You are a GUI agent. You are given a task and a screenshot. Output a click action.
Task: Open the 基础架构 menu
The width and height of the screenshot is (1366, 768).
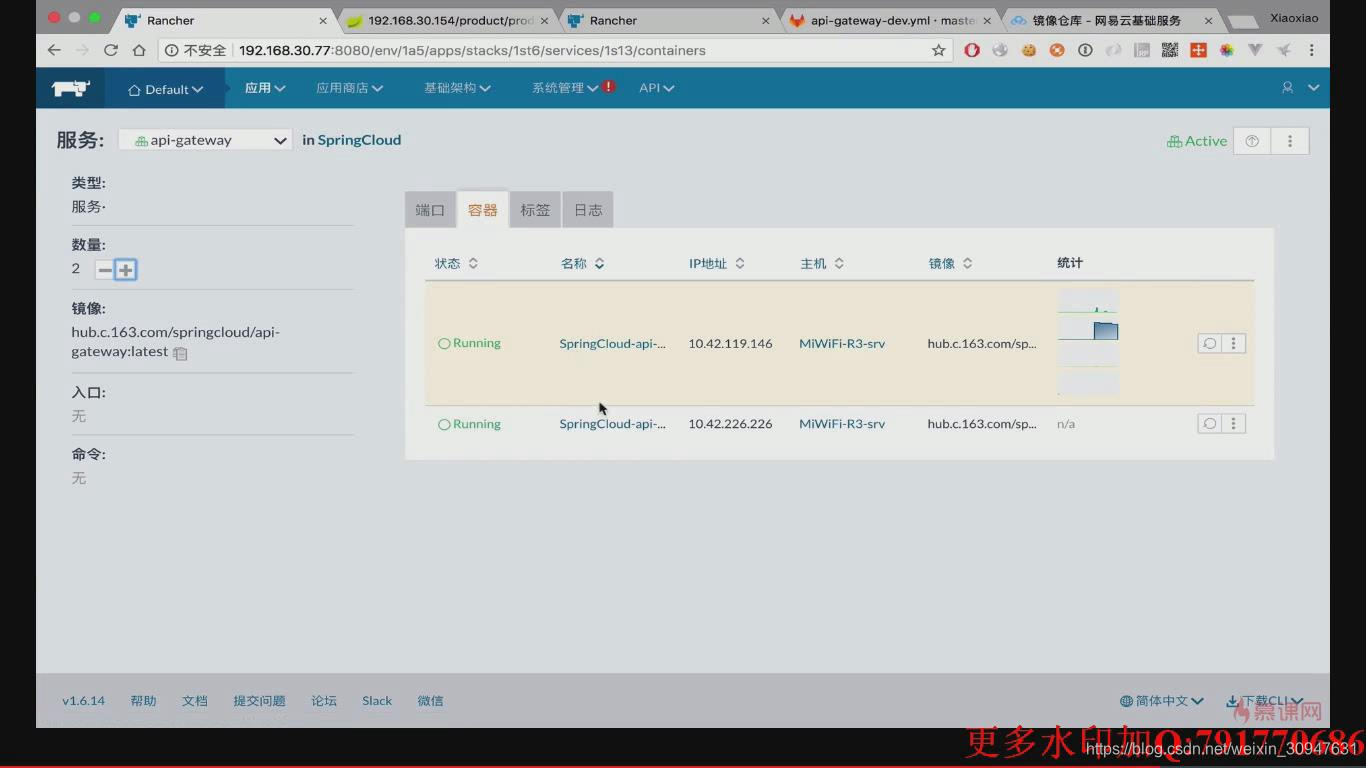[457, 88]
